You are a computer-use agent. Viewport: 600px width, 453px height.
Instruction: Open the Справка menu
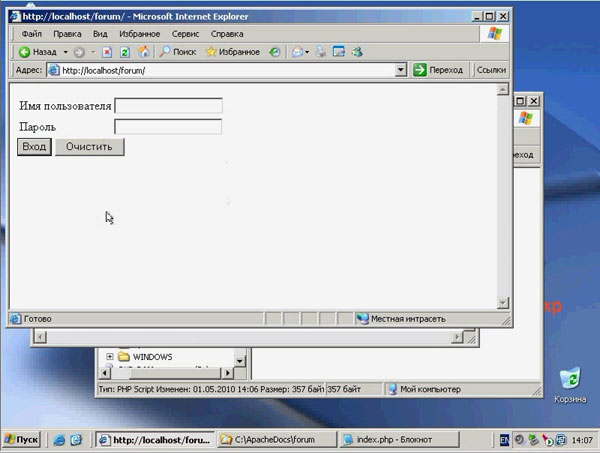click(x=227, y=34)
